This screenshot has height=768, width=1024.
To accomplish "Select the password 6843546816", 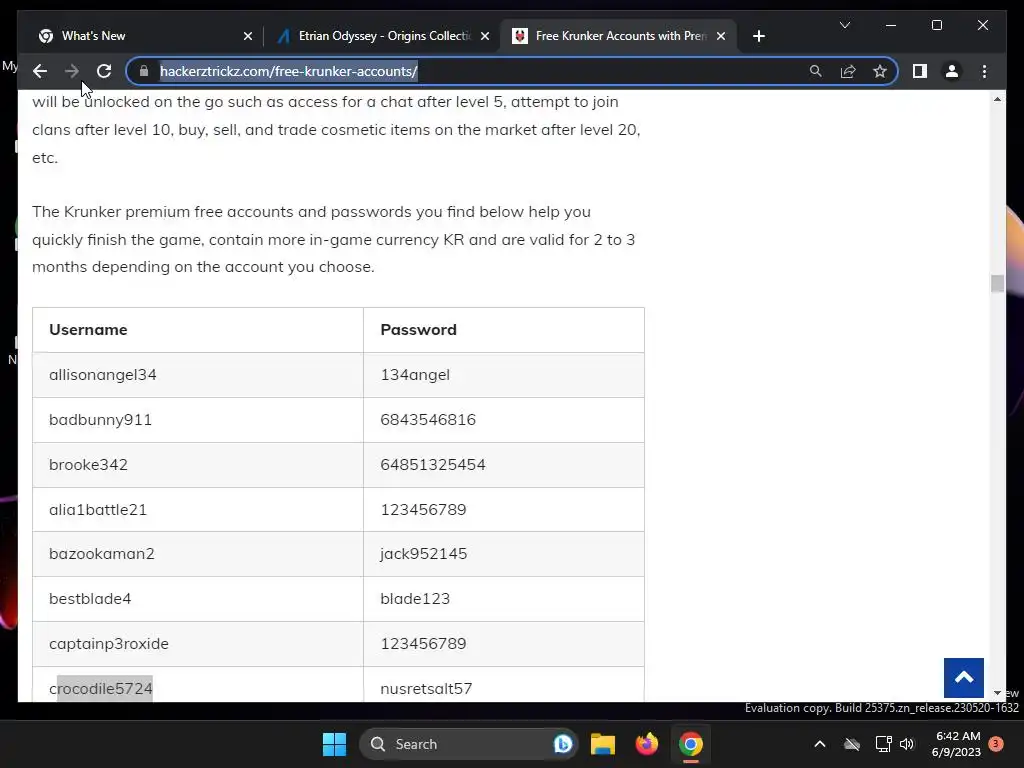I will [x=428, y=420].
